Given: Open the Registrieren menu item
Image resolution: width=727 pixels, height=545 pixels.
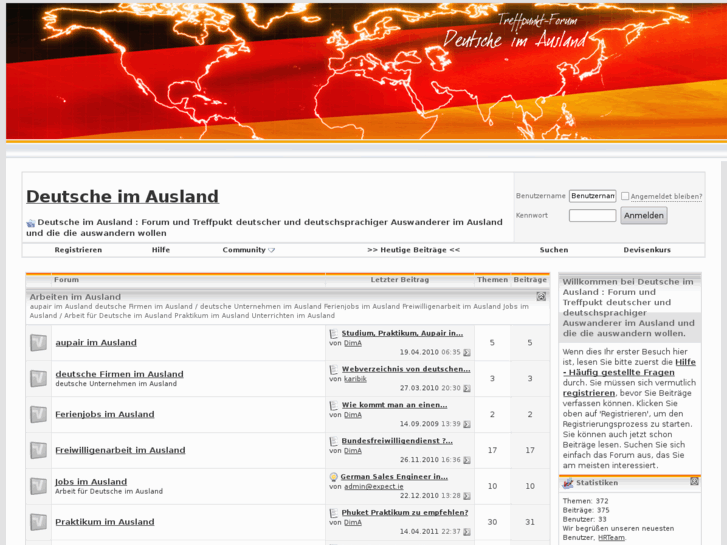Looking at the screenshot, I should click(x=78, y=250).
